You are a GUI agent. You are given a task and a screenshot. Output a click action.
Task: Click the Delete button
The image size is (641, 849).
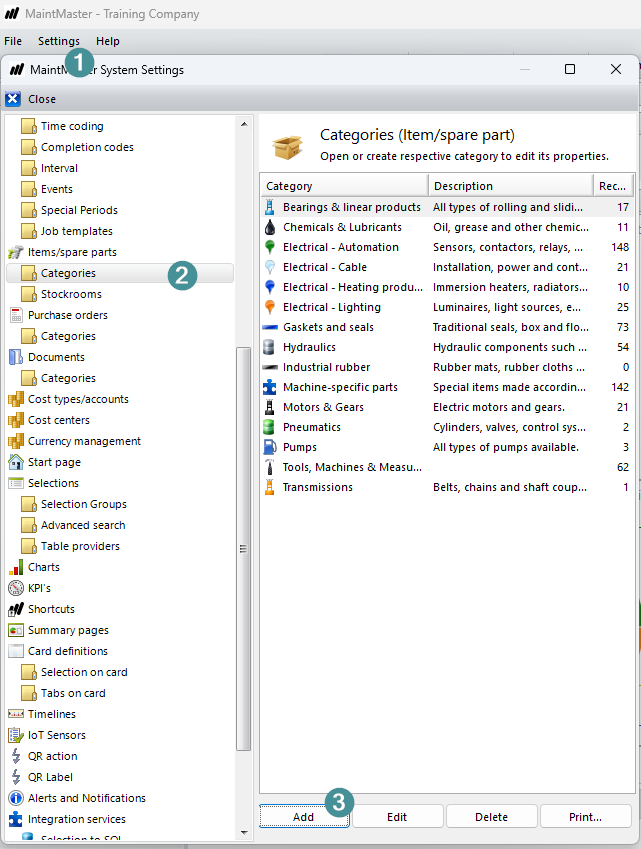point(492,817)
